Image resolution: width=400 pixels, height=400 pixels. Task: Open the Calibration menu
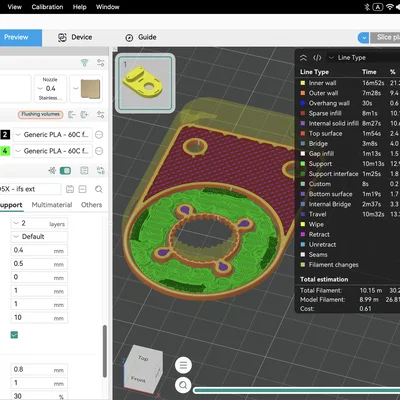tap(47, 7)
